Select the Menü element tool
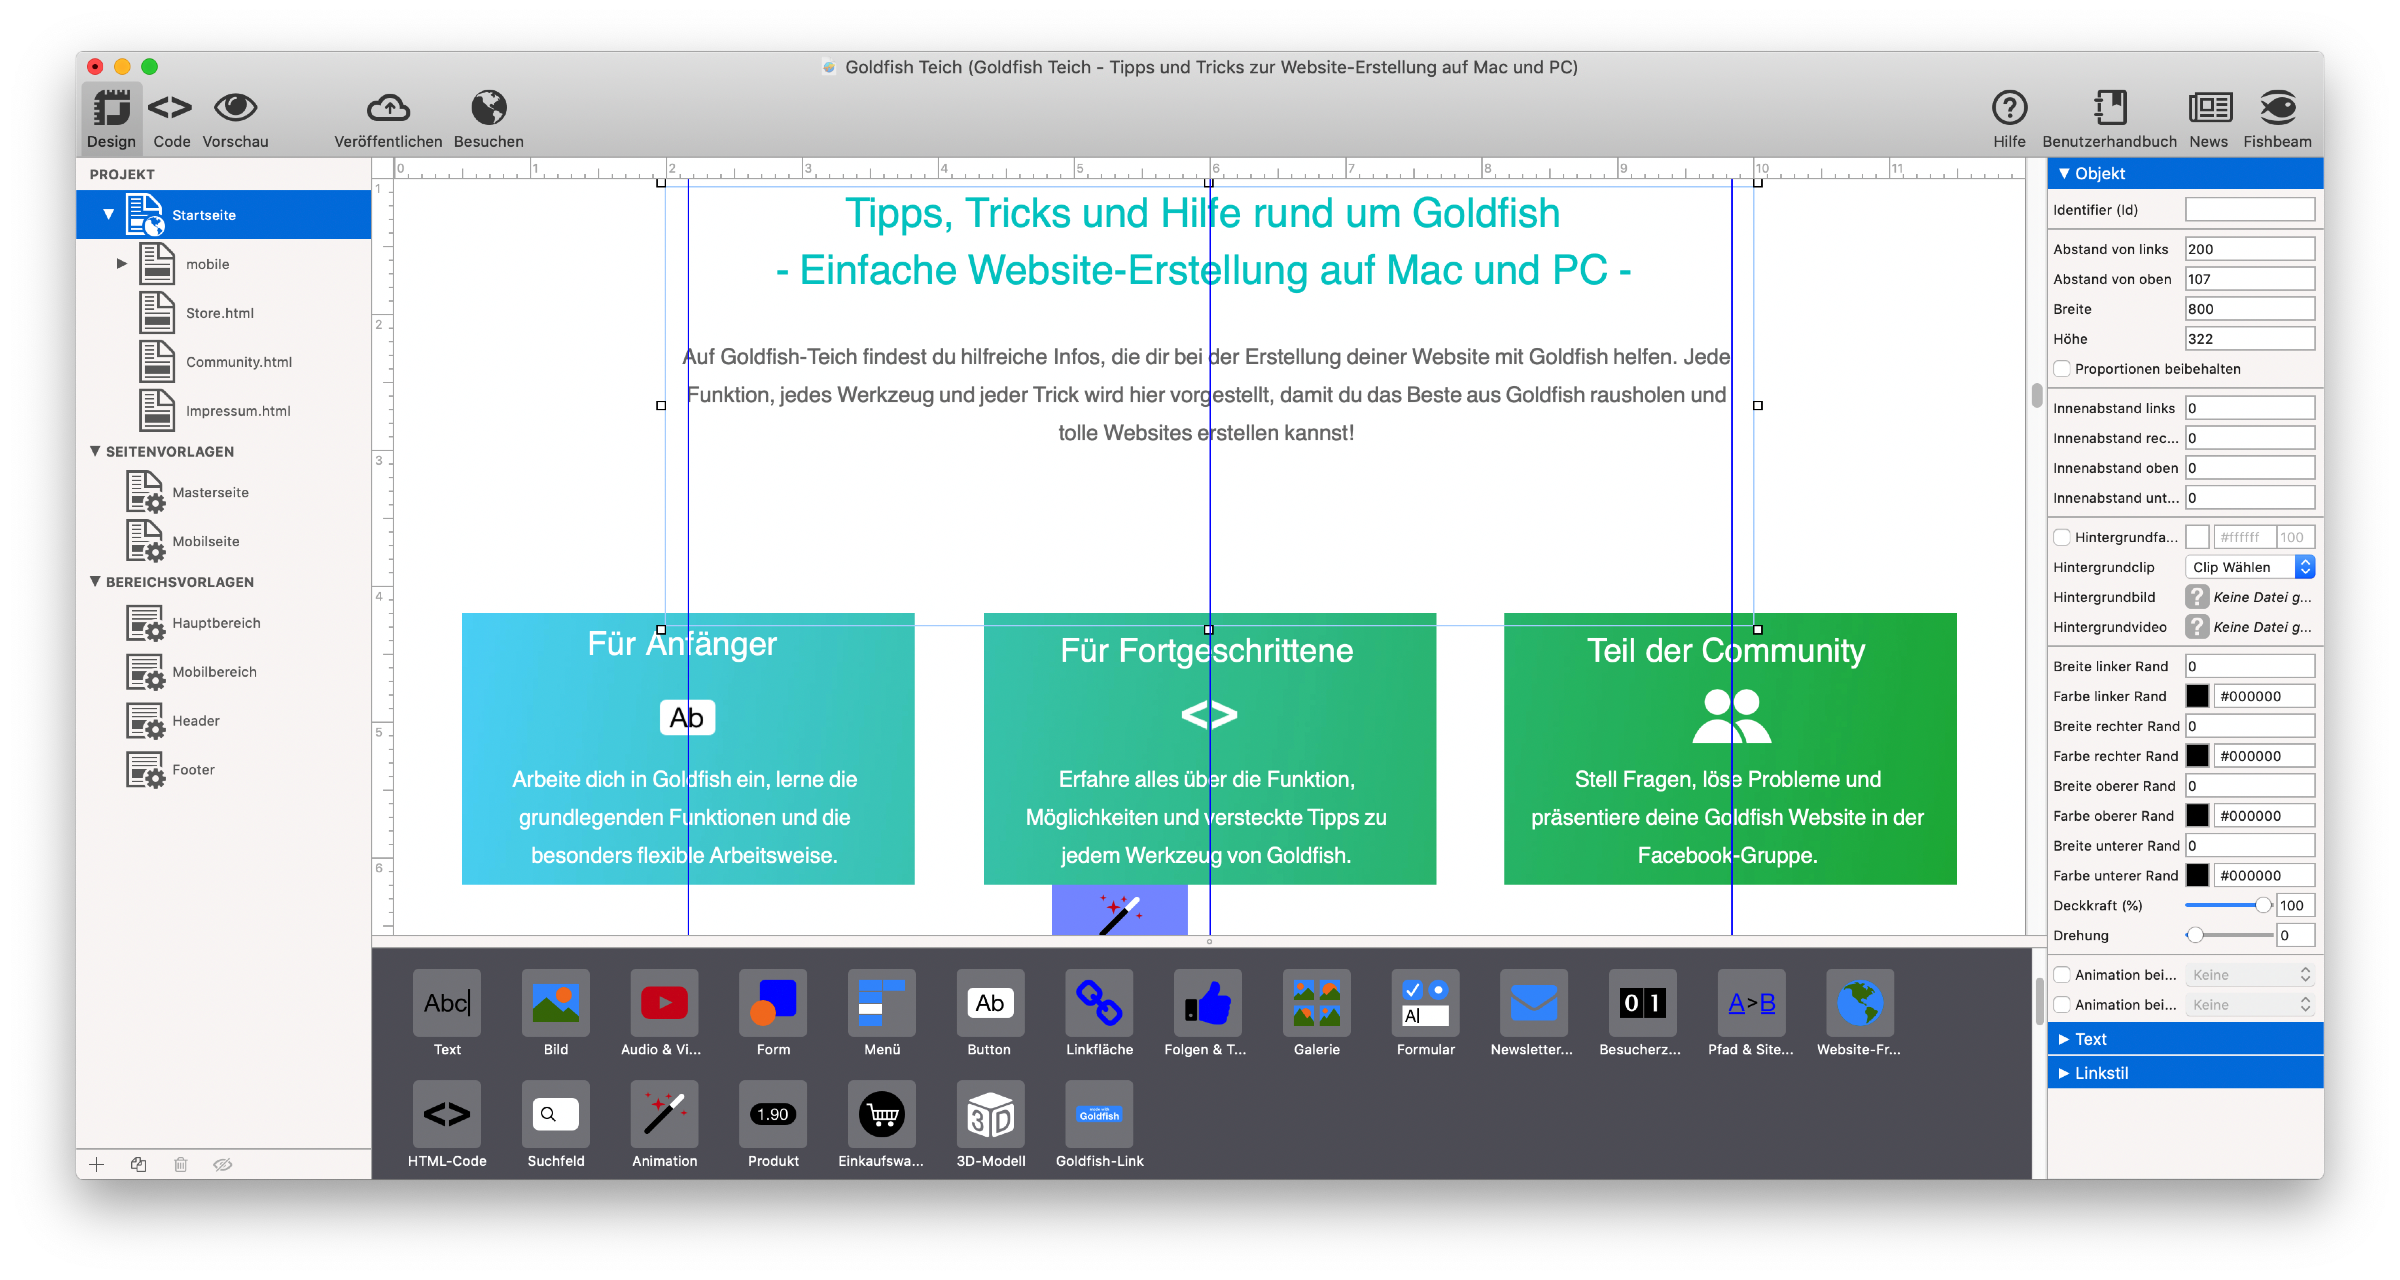 [882, 1013]
